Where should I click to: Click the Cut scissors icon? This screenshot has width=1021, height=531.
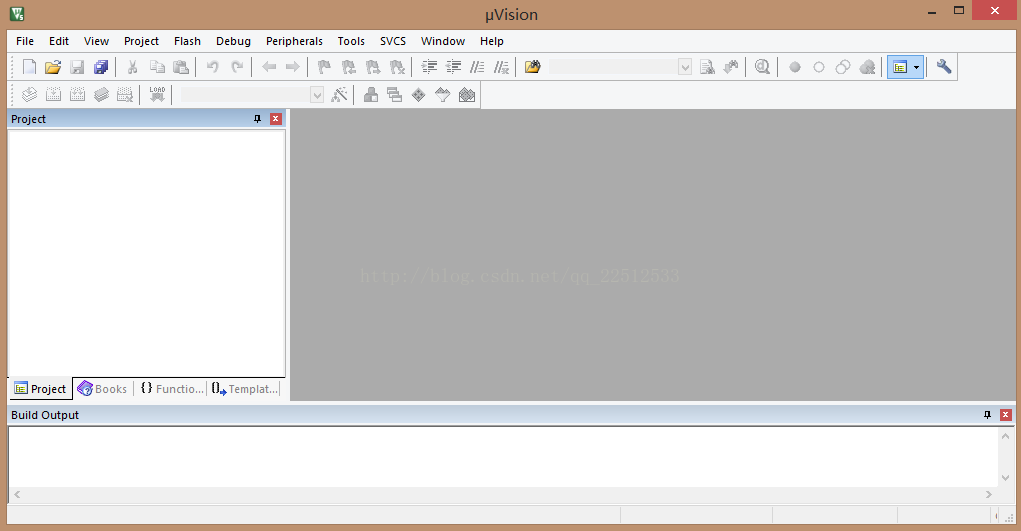point(132,67)
